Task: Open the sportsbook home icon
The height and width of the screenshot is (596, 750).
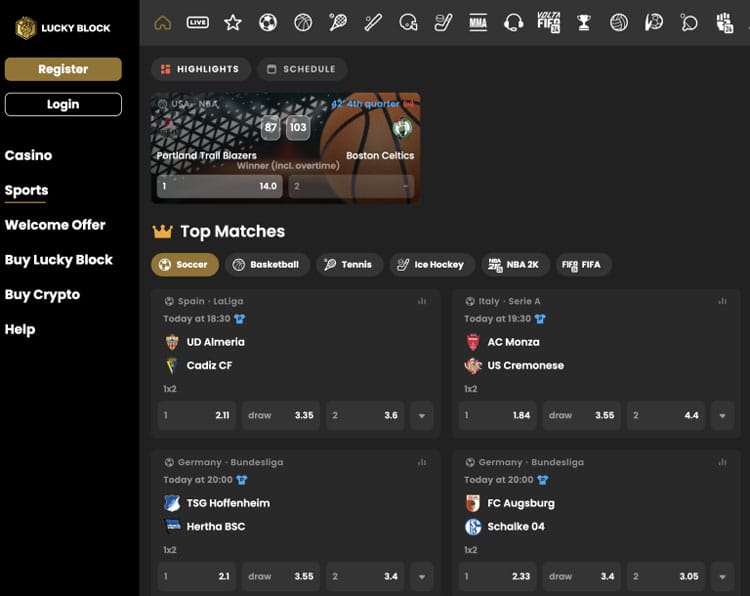Action: click(x=163, y=22)
